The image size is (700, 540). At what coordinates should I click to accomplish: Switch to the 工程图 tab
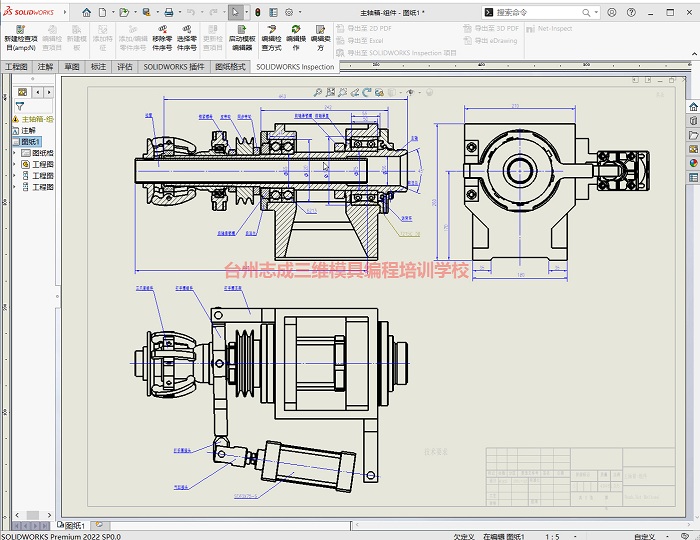(x=17, y=67)
